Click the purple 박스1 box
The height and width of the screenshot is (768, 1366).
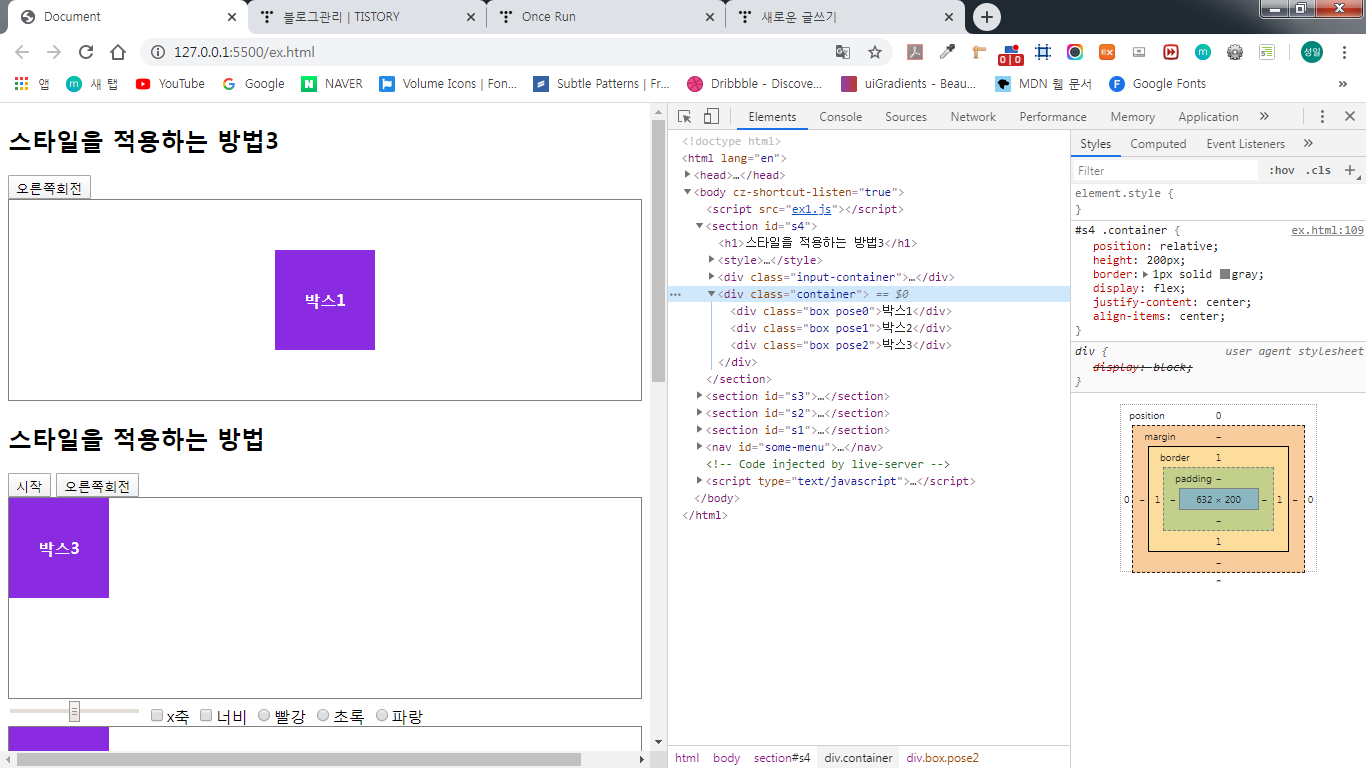[325, 300]
